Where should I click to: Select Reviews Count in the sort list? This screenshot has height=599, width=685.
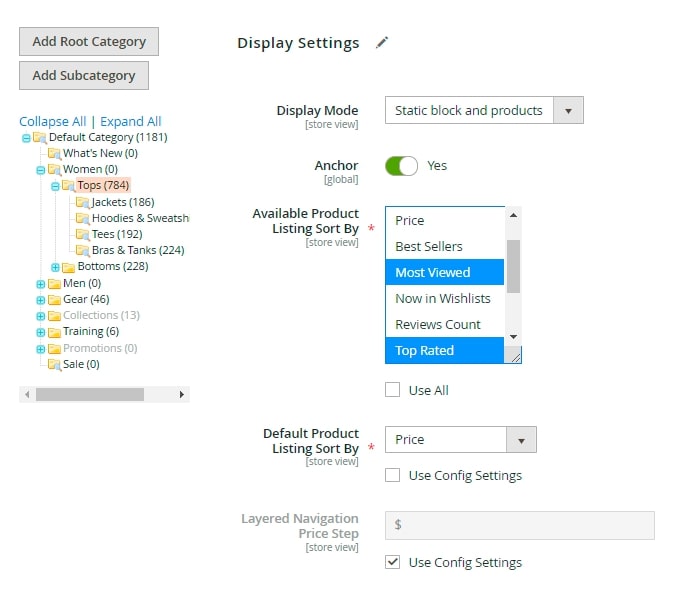(x=438, y=325)
